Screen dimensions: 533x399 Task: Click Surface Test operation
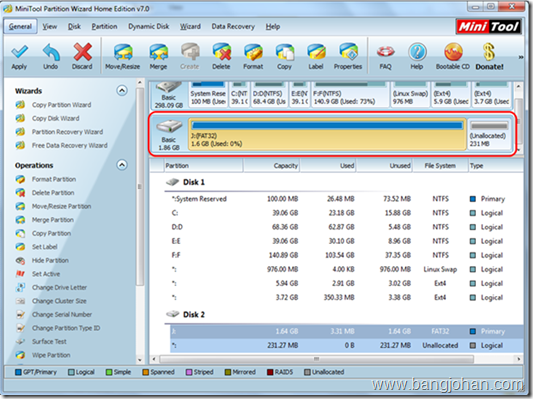point(49,342)
